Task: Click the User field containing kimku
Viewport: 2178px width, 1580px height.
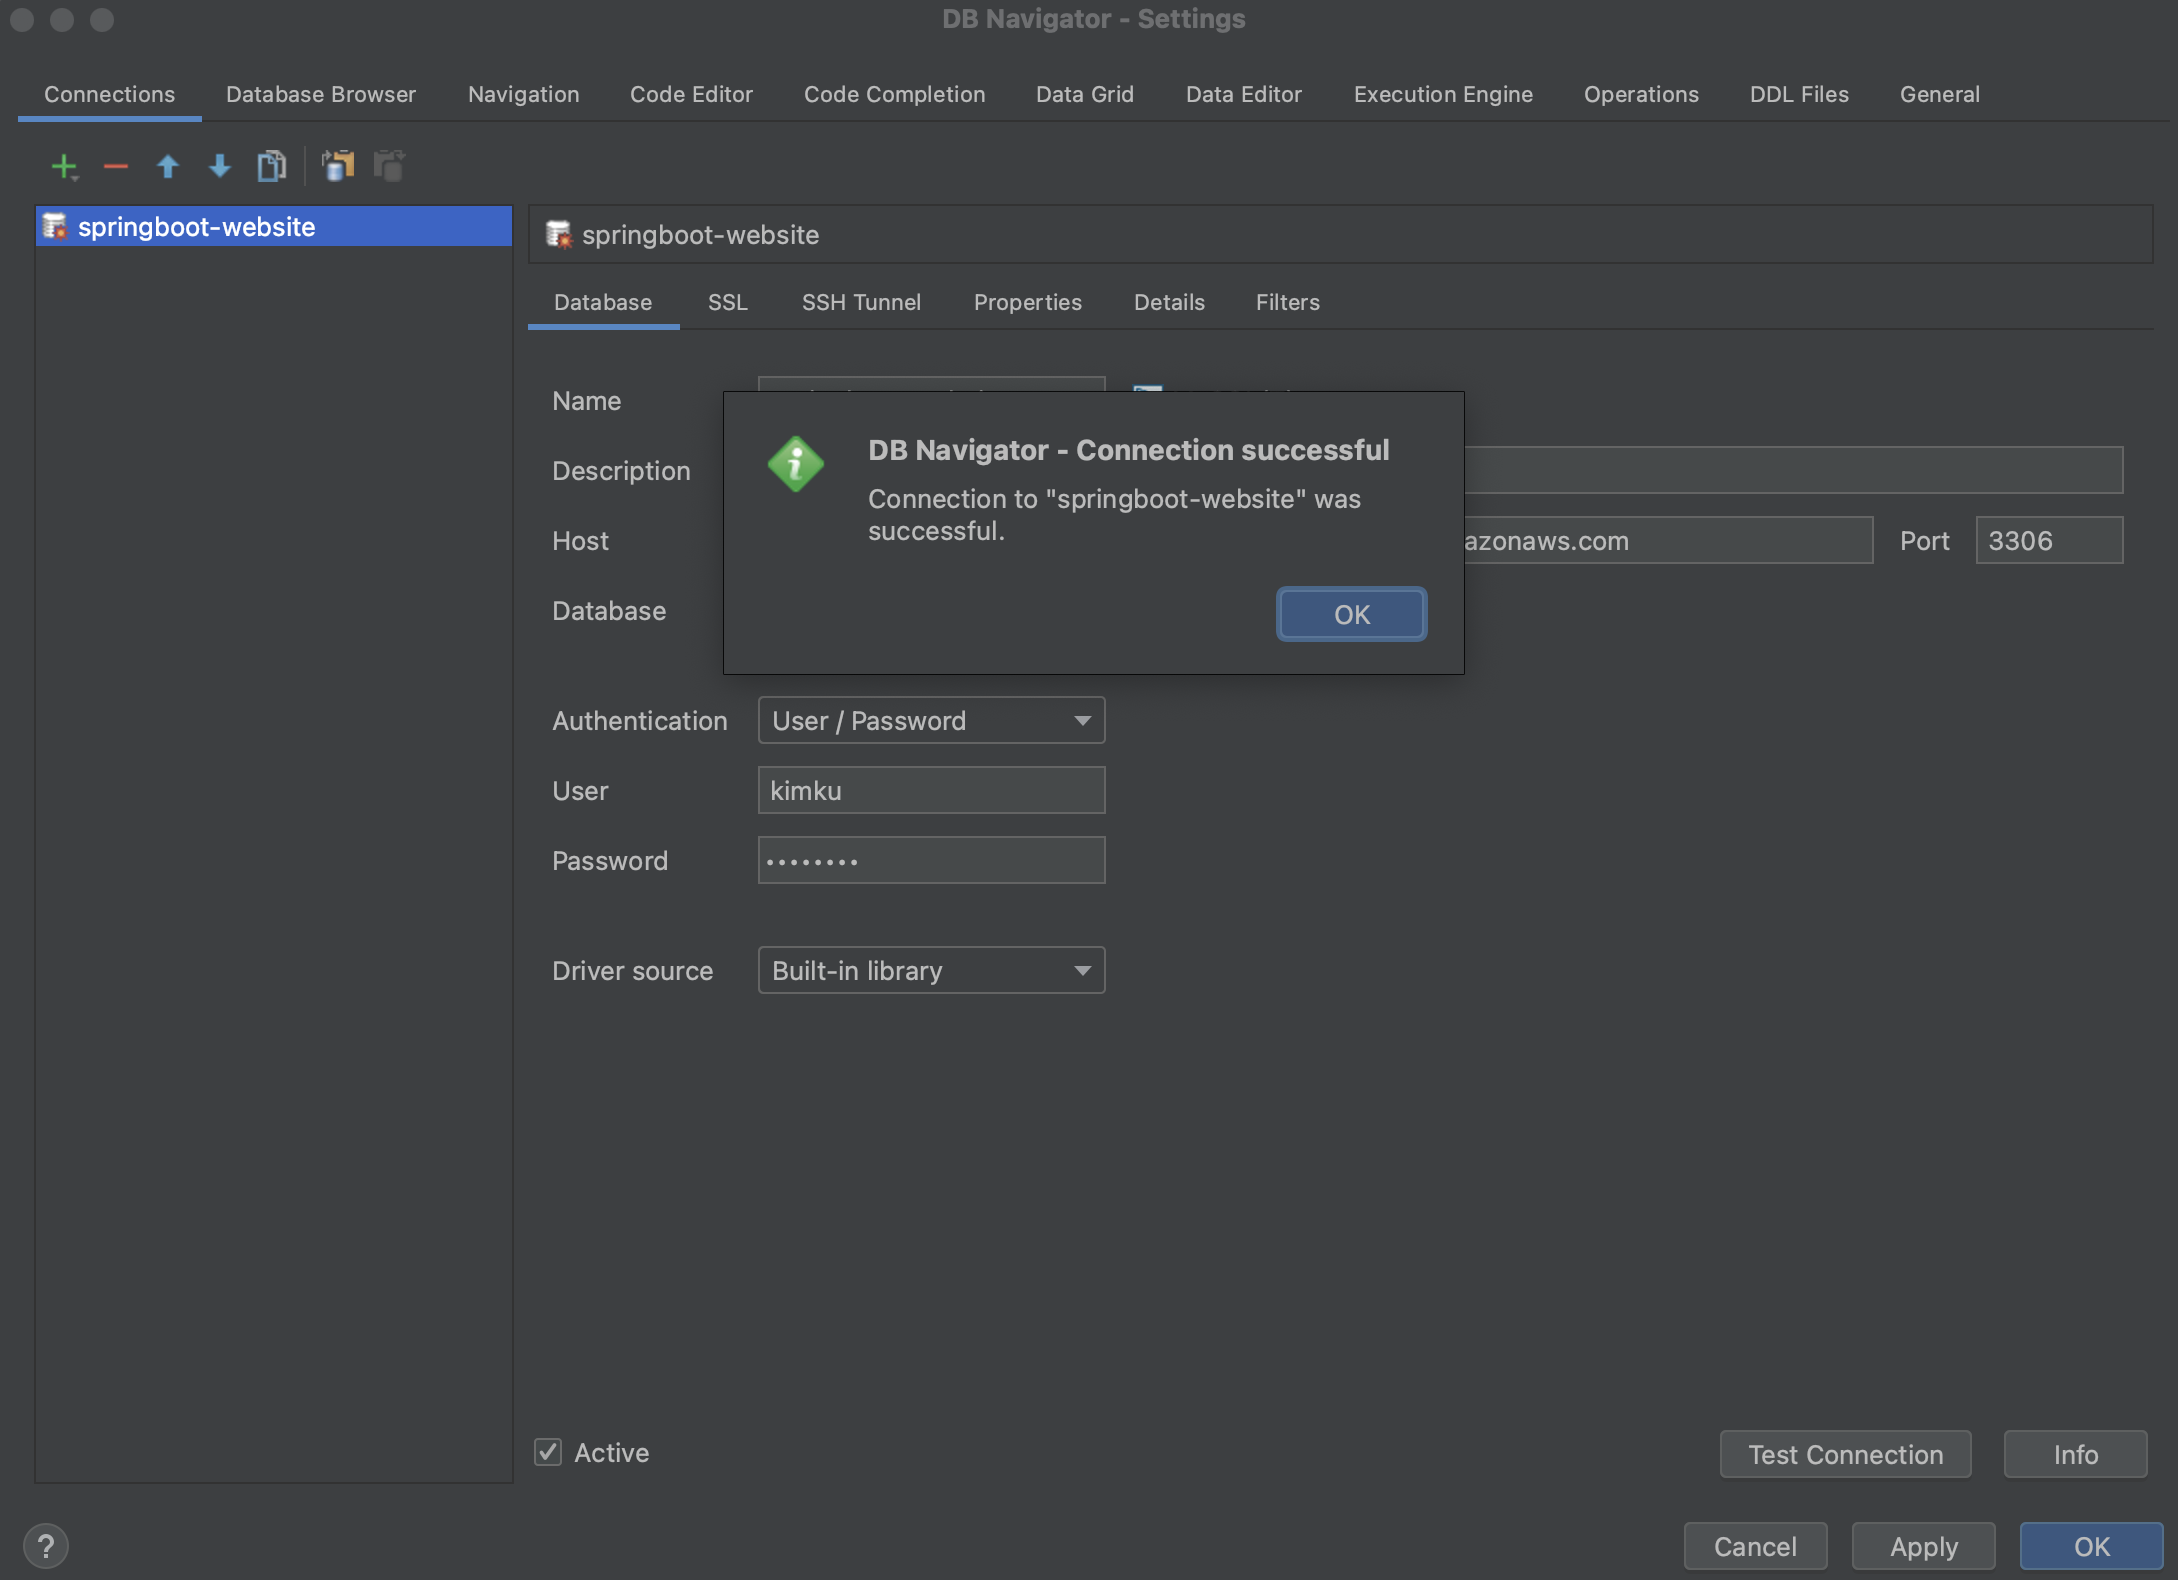Action: pos(931,790)
